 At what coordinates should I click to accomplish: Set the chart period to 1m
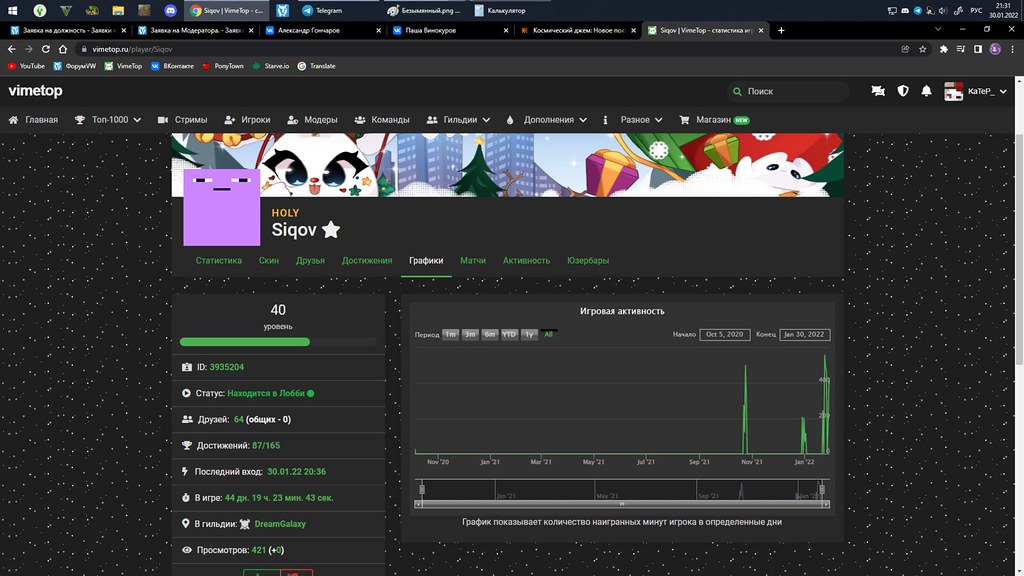click(451, 334)
